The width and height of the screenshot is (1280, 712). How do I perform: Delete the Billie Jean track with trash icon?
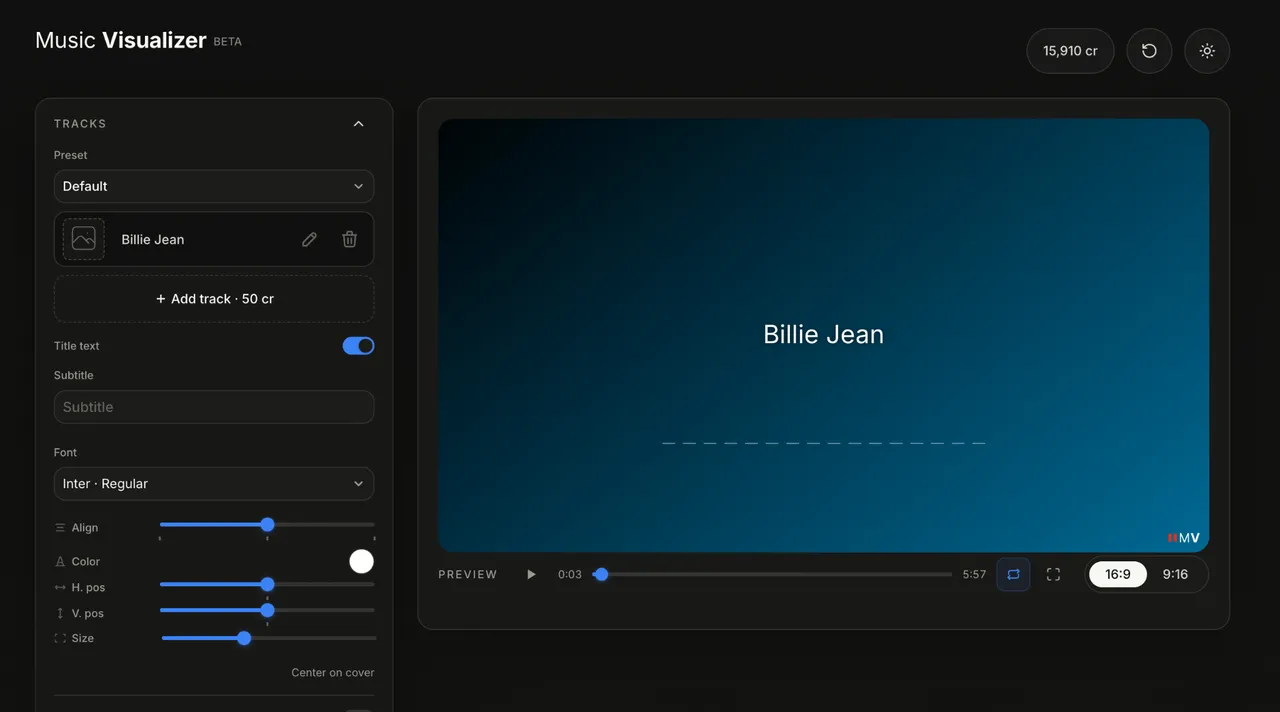349,239
